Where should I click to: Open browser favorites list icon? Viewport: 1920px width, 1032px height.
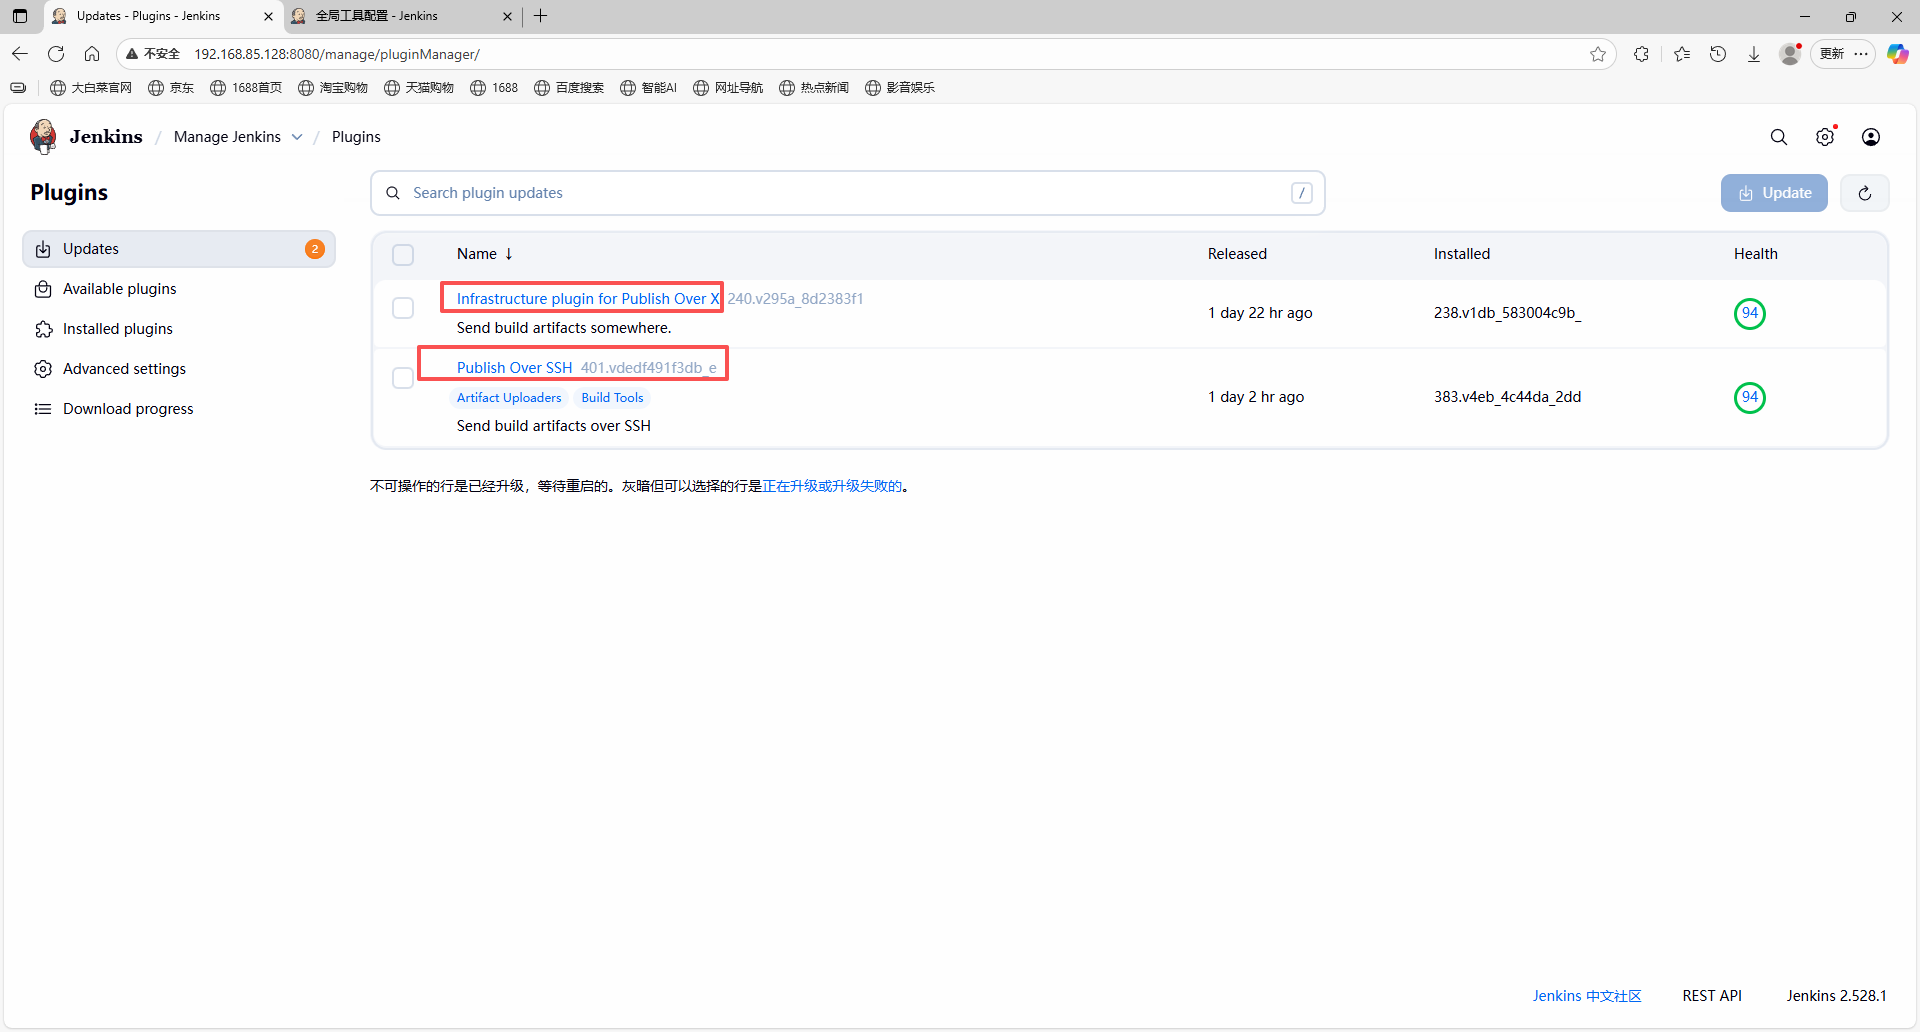tap(1682, 54)
